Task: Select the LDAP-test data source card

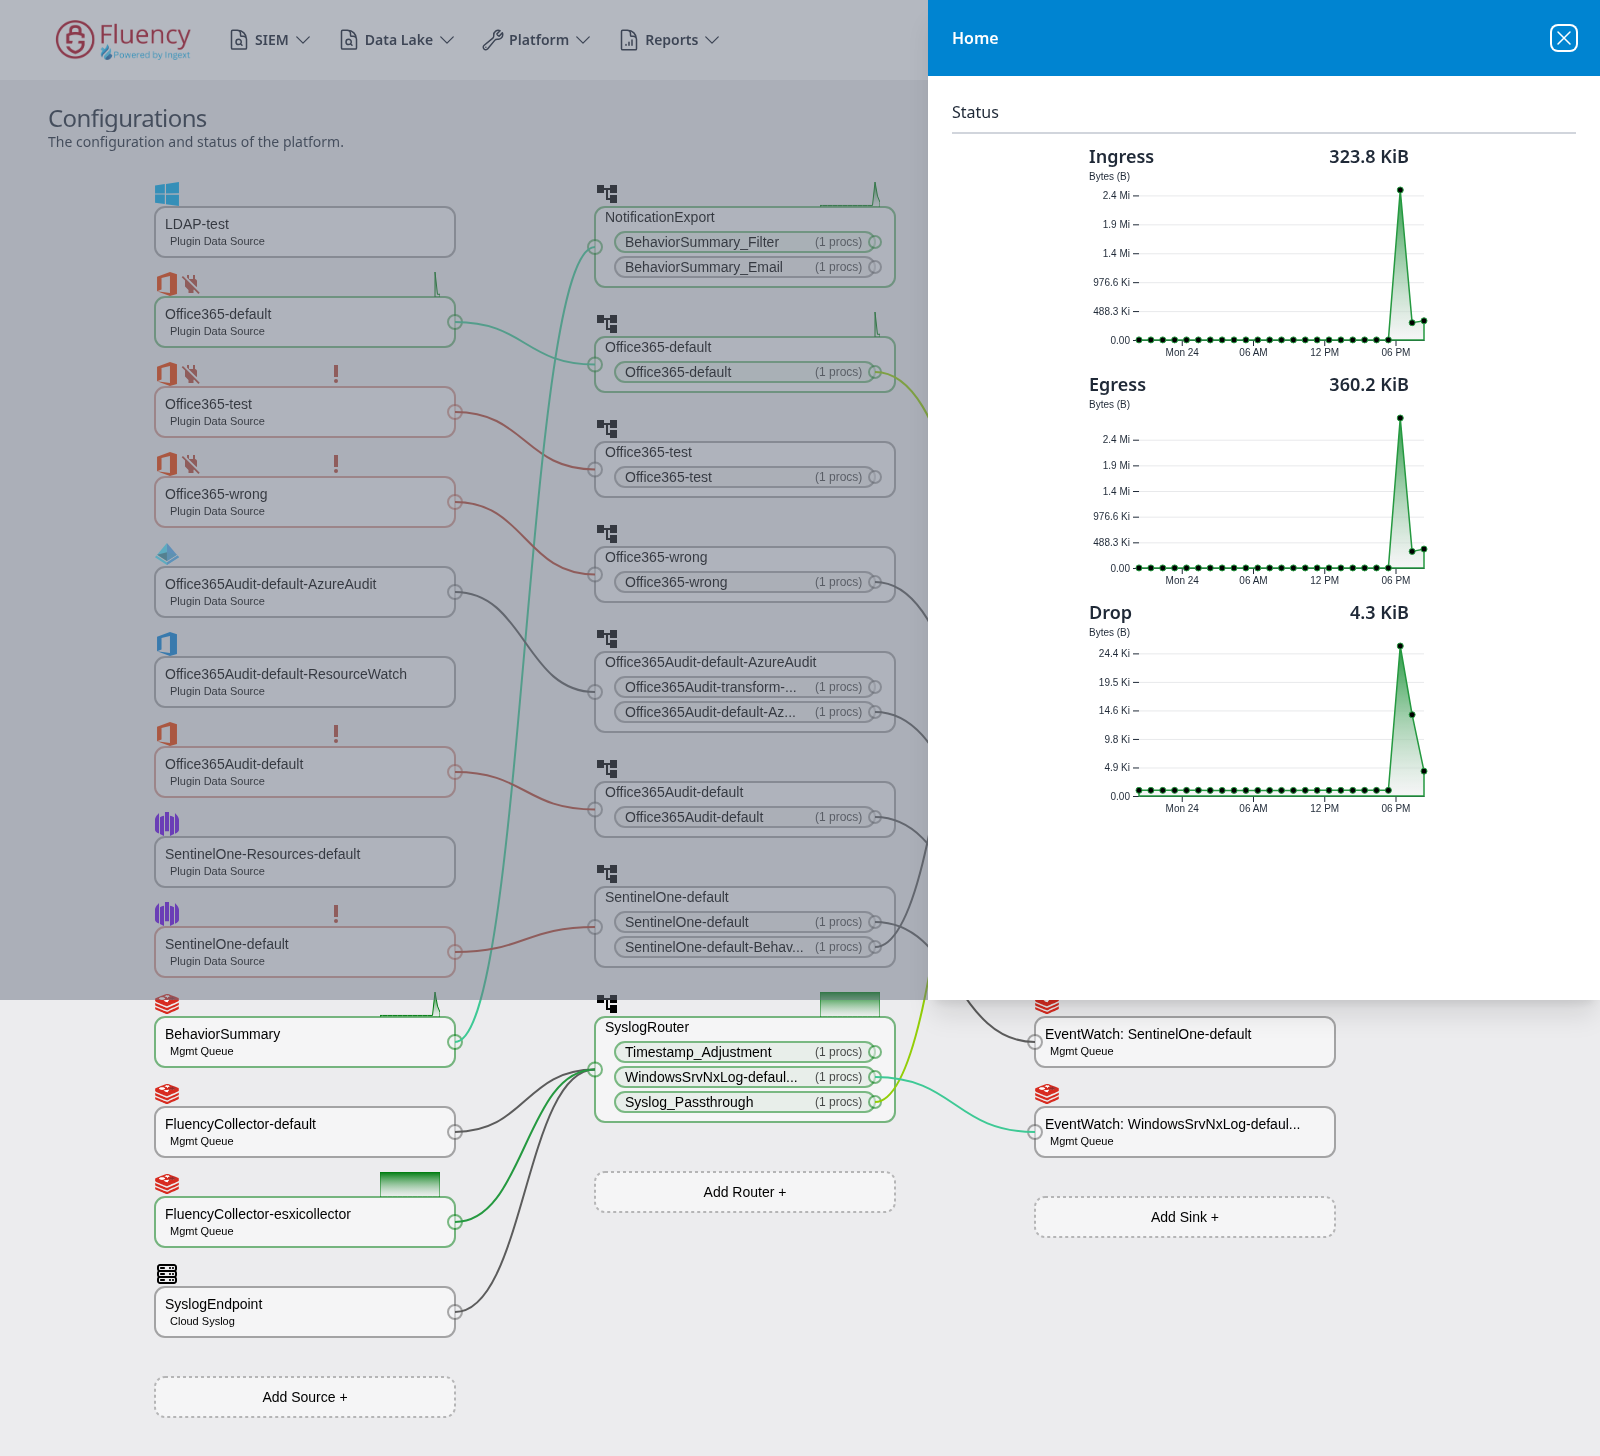Action: (x=305, y=232)
